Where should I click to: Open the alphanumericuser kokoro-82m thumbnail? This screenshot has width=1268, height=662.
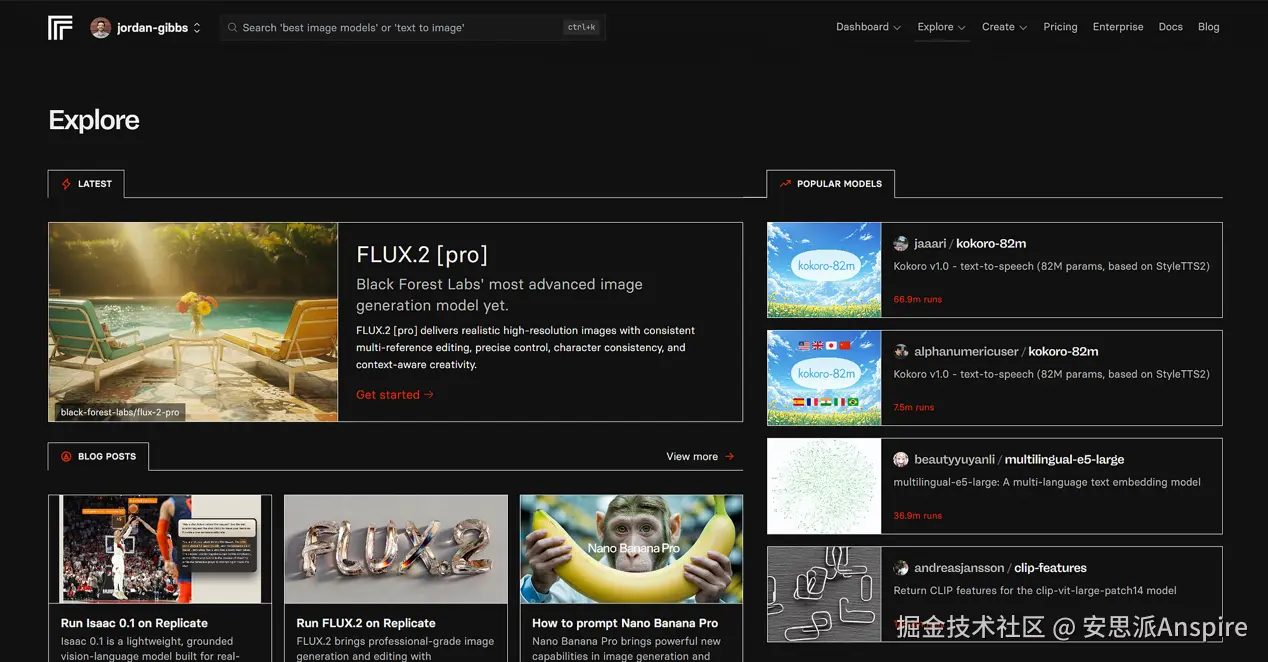[x=824, y=378]
